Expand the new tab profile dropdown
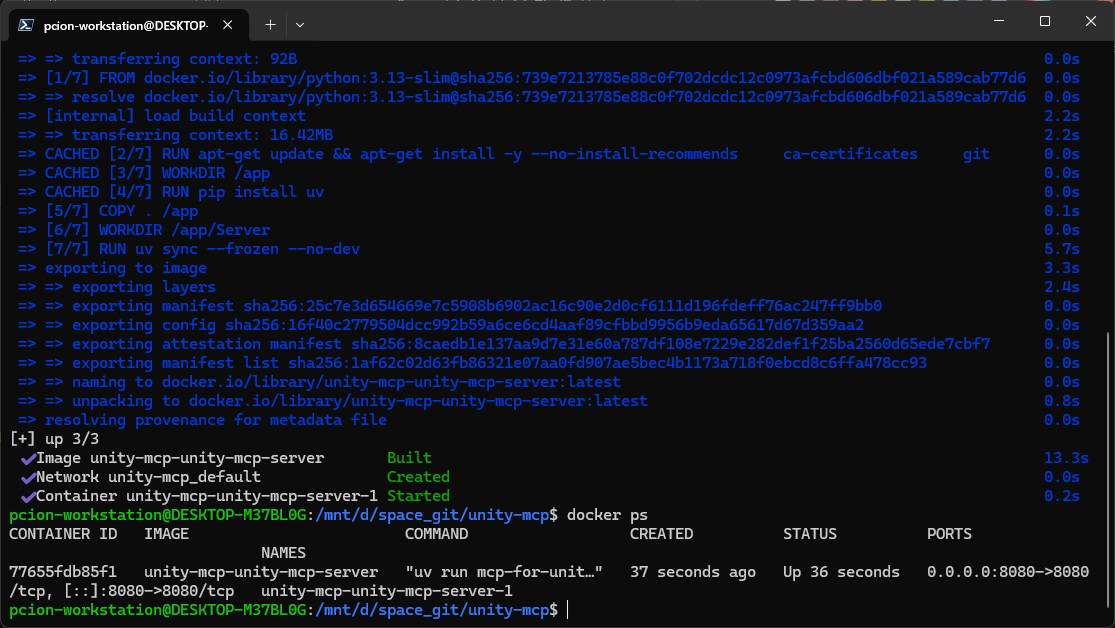 (299, 23)
